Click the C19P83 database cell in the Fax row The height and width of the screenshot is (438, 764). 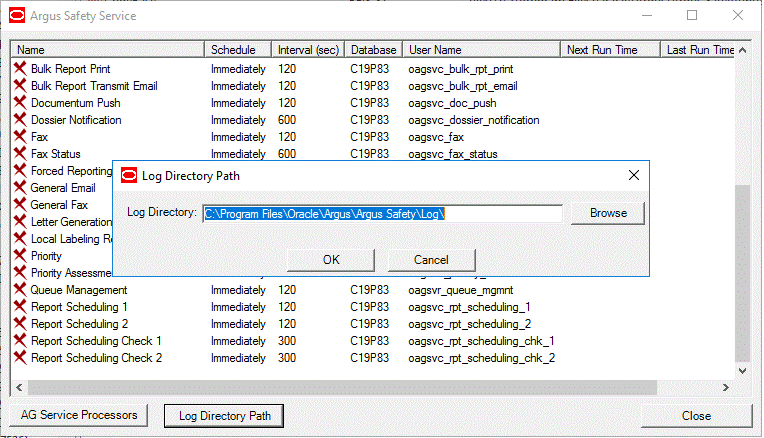pyautogui.click(x=369, y=137)
